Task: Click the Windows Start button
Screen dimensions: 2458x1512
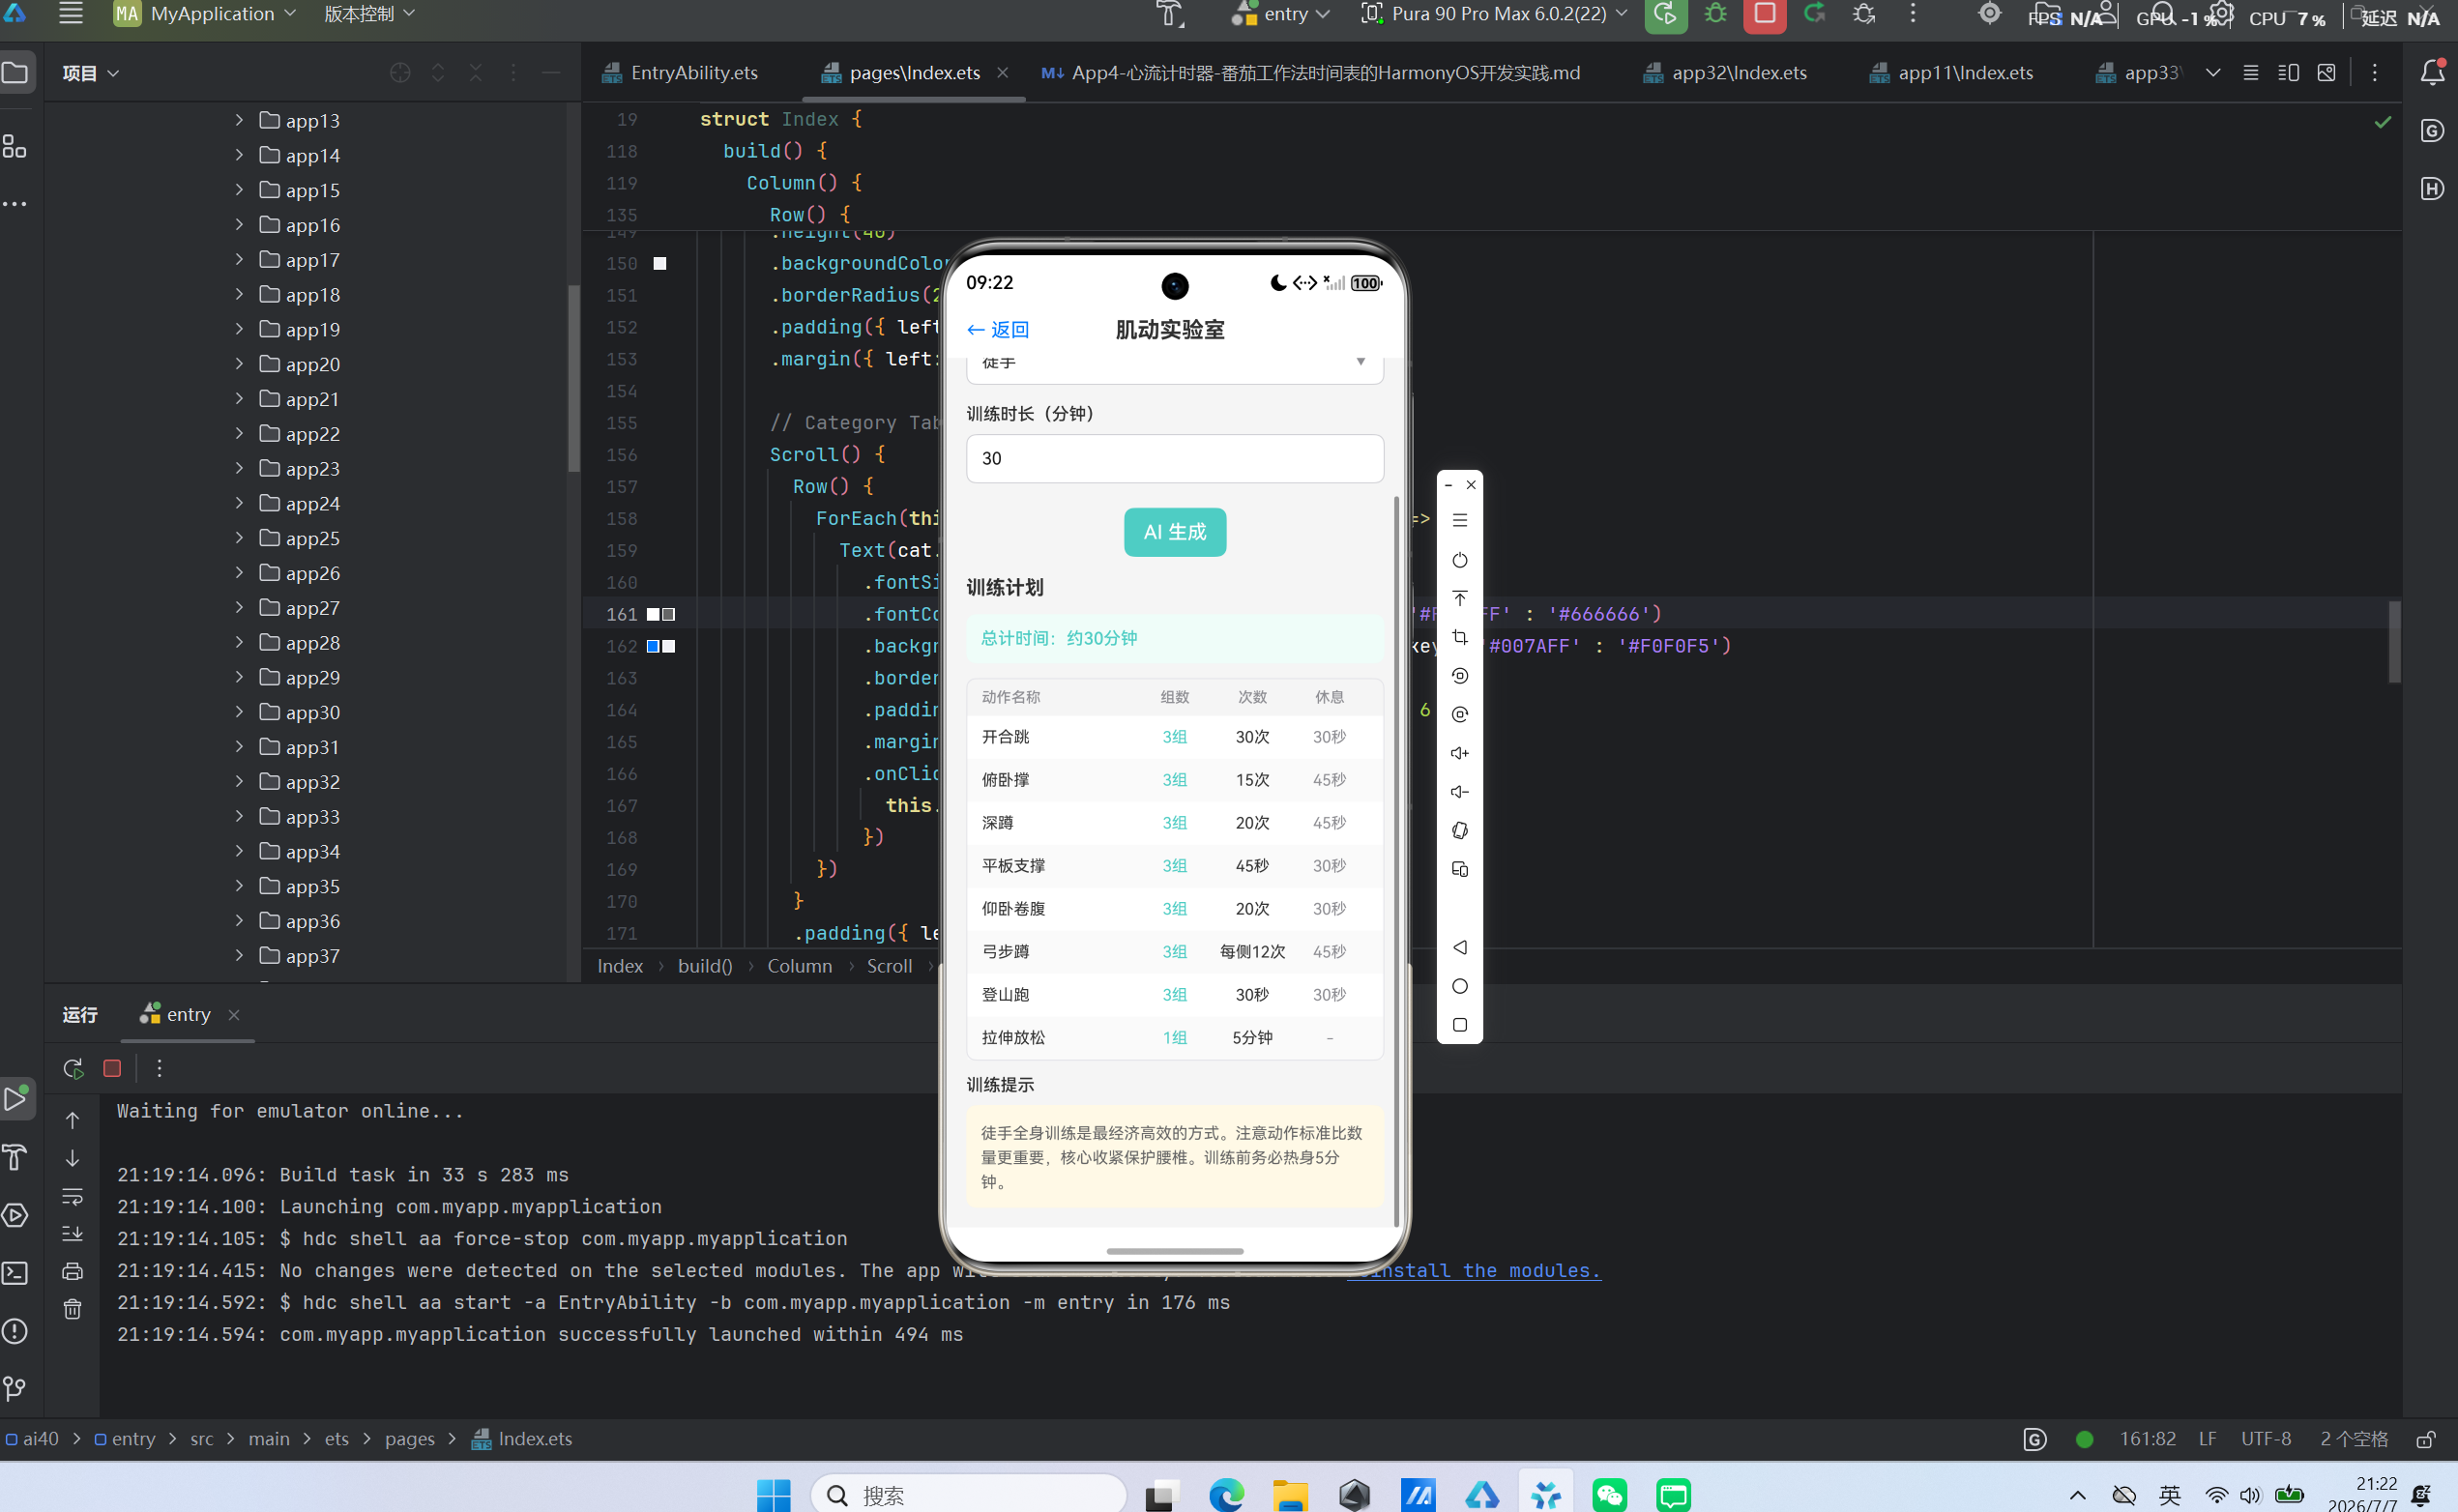Action: [x=773, y=1495]
